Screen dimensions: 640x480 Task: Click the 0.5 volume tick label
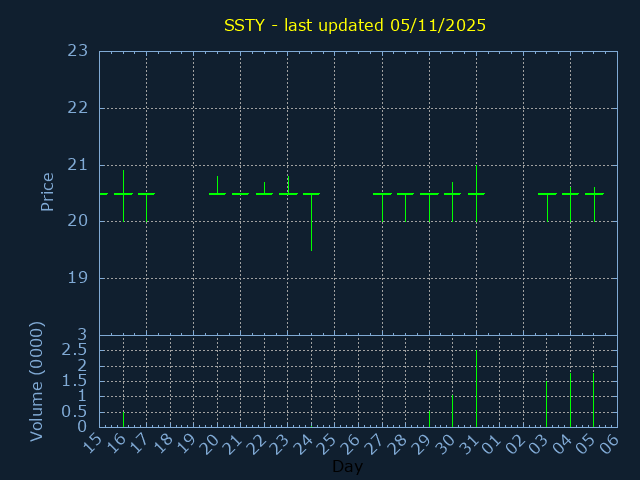(x=74, y=412)
